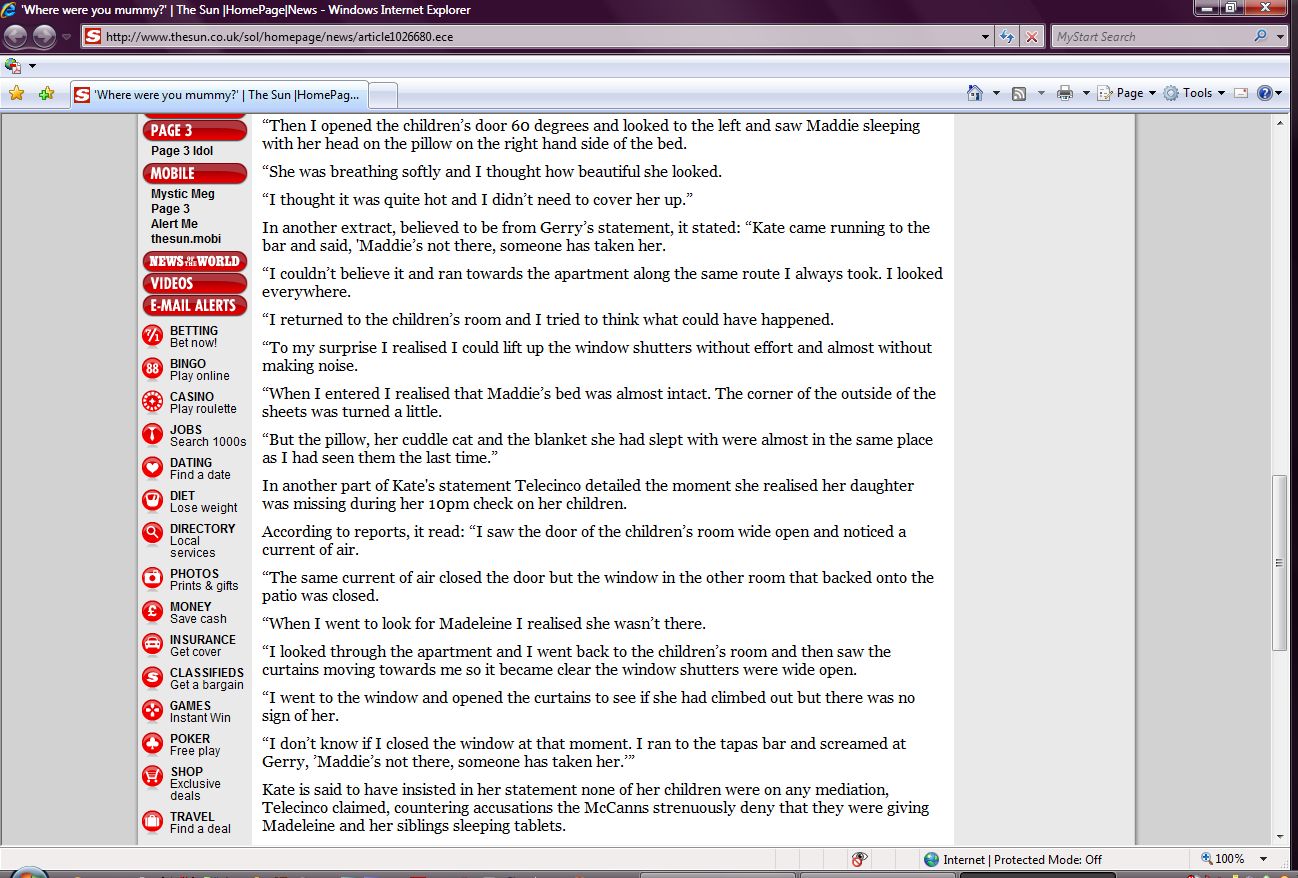Click the Mystic Meg sidebar link
This screenshot has width=1298, height=878.
183,194
